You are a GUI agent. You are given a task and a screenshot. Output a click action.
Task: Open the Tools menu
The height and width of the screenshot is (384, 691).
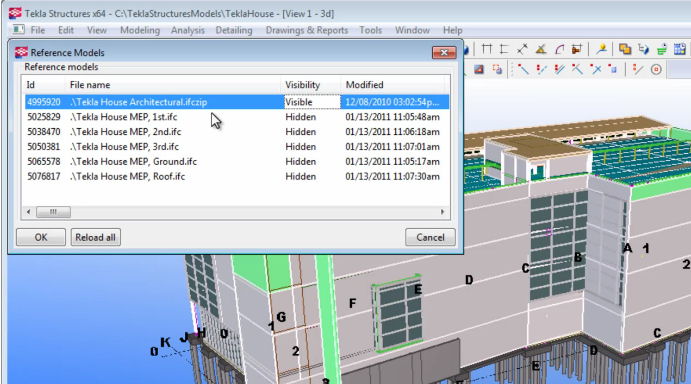pos(371,30)
